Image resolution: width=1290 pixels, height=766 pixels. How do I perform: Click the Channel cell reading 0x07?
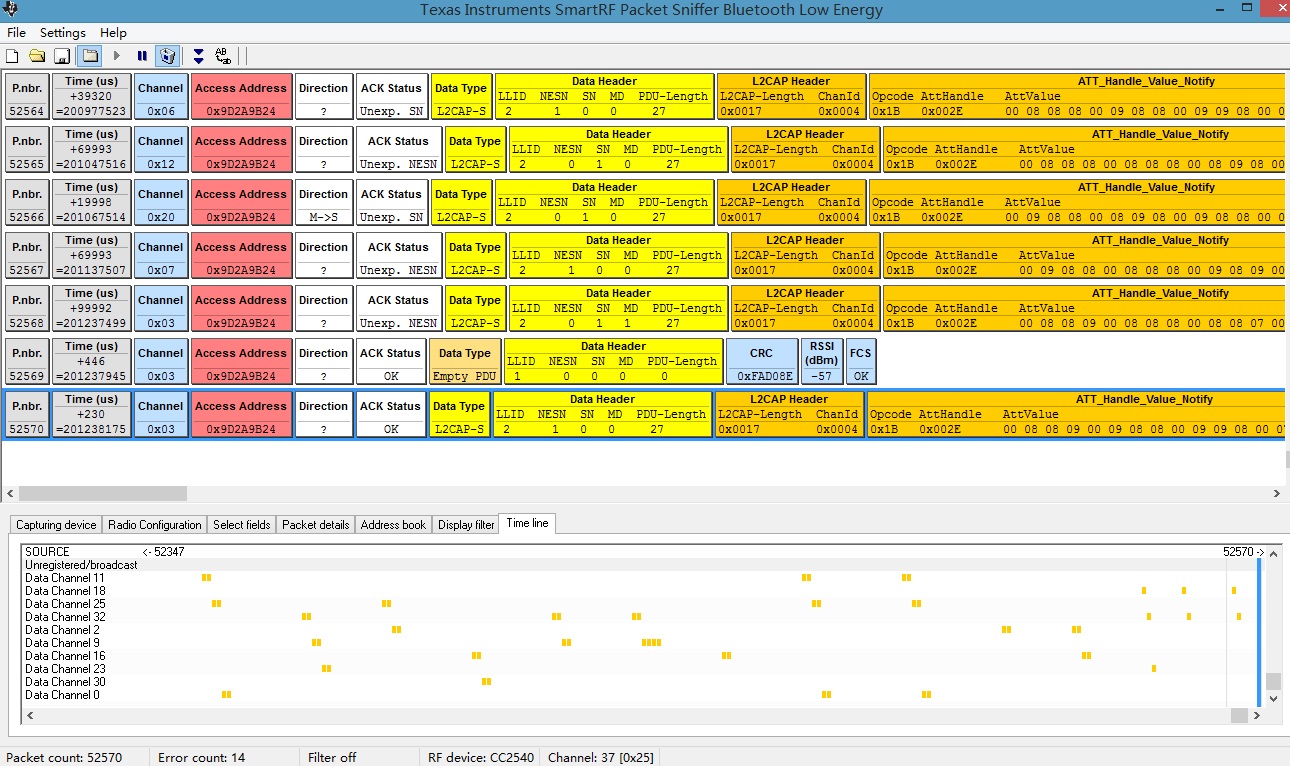pyautogui.click(x=161, y=256)
